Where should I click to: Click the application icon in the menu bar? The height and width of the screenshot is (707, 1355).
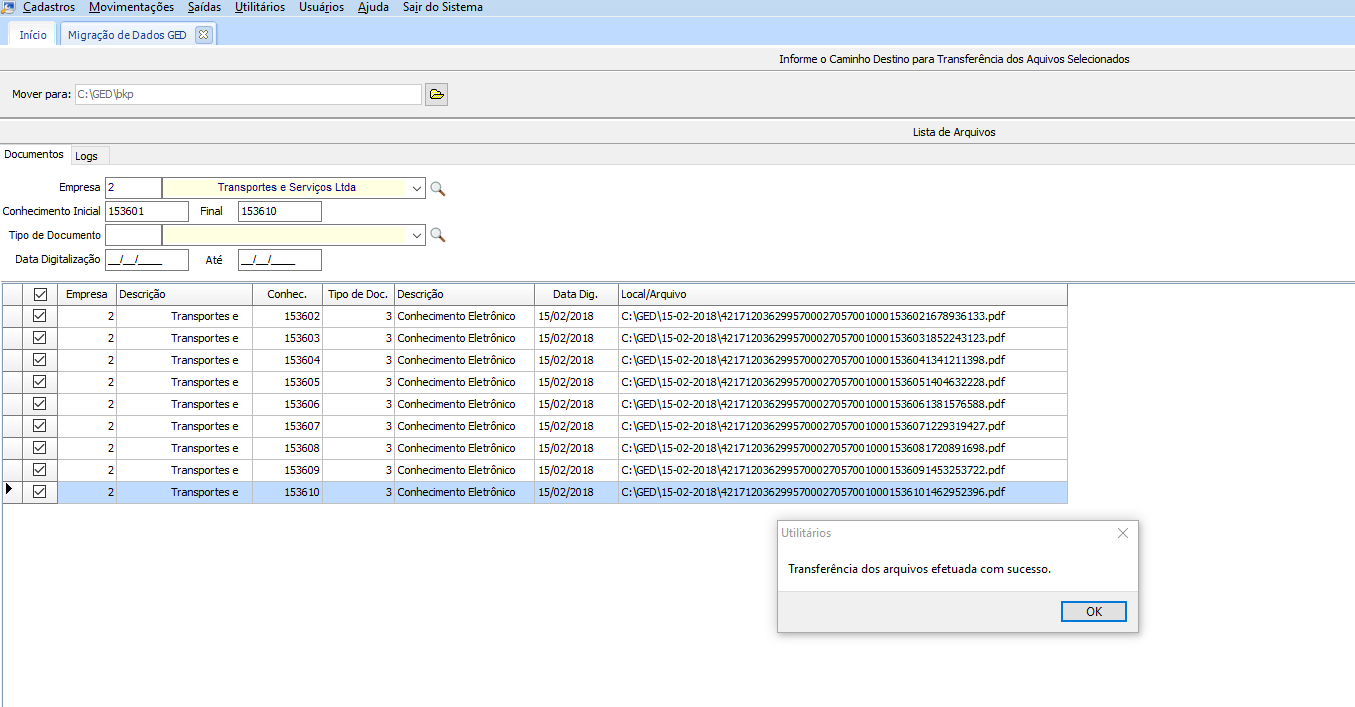pos(9,7)
